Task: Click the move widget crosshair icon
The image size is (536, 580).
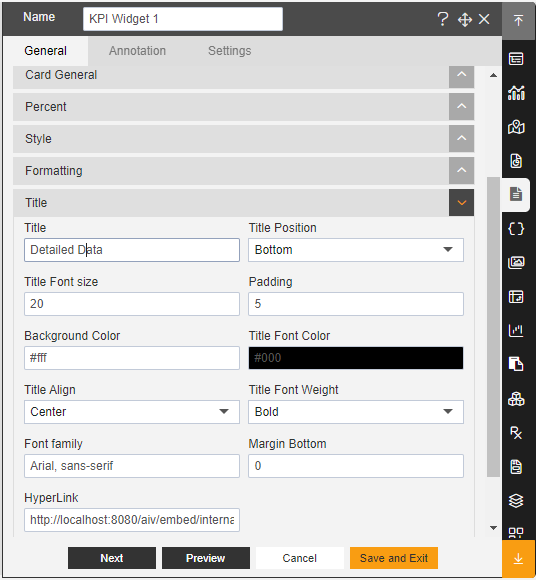Action: [x=465, y=20]
